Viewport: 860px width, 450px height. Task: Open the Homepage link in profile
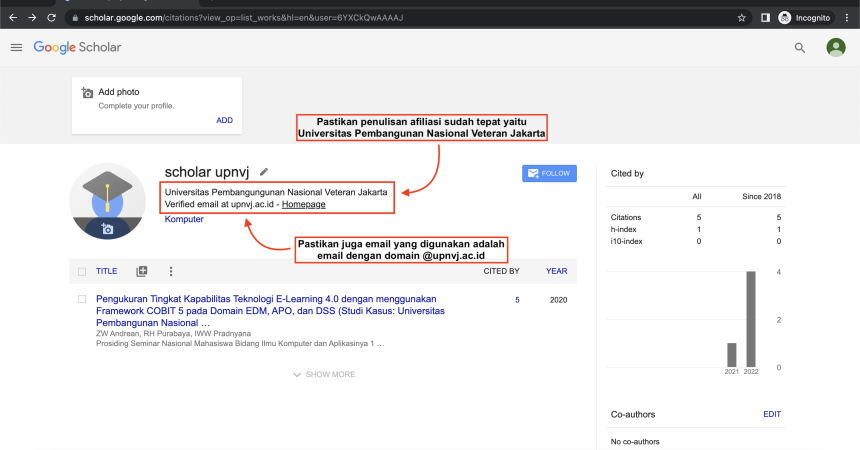tap(303, 204)
